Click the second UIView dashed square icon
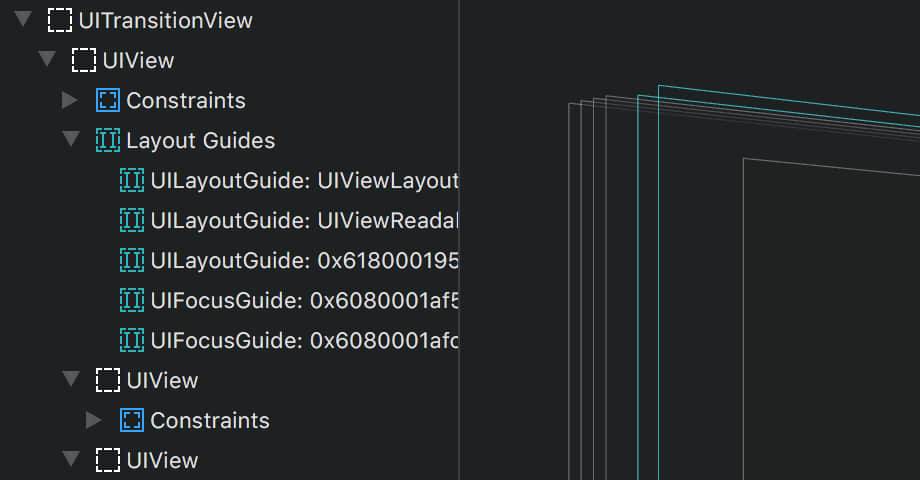This screenshot has height=480, width=920. (x=107, y=380)
